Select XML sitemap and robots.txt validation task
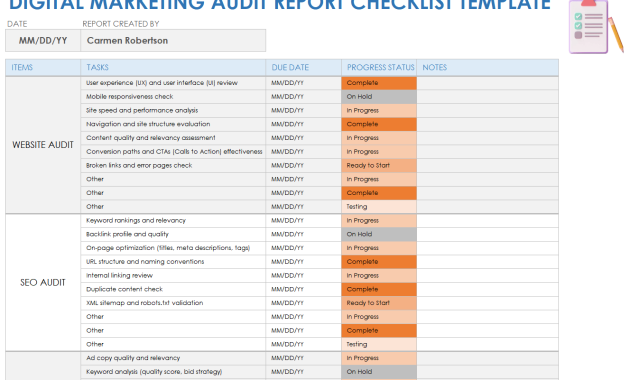 tap(173, 303)
